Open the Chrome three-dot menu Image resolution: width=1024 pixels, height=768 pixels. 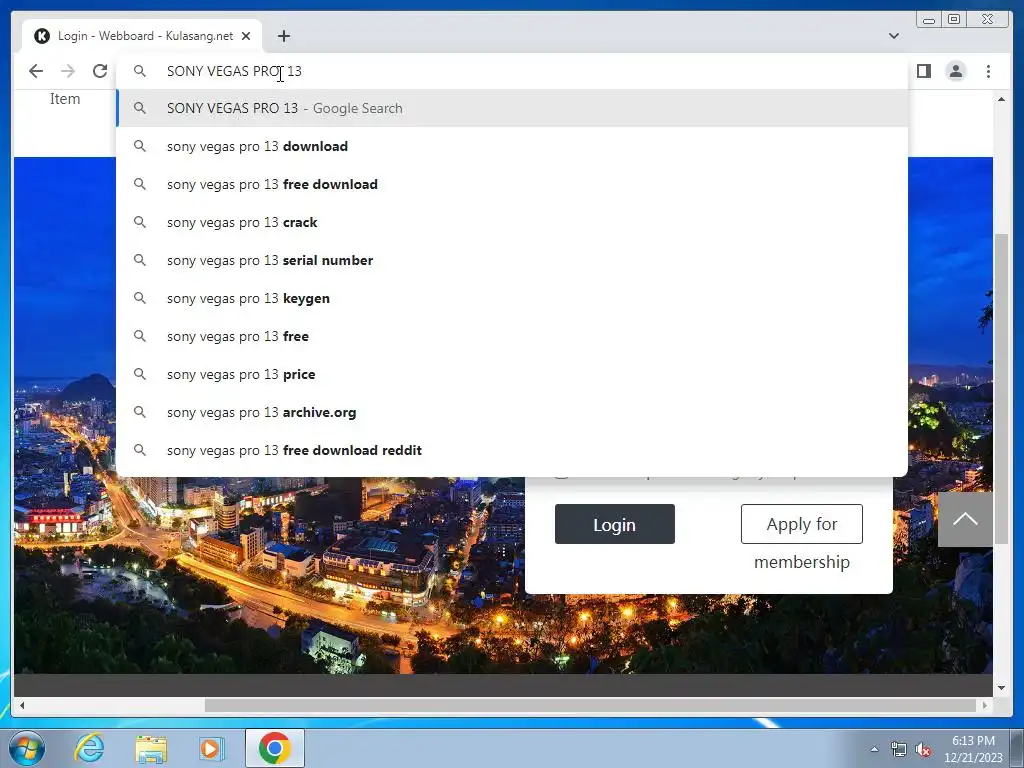coord(988,71)
